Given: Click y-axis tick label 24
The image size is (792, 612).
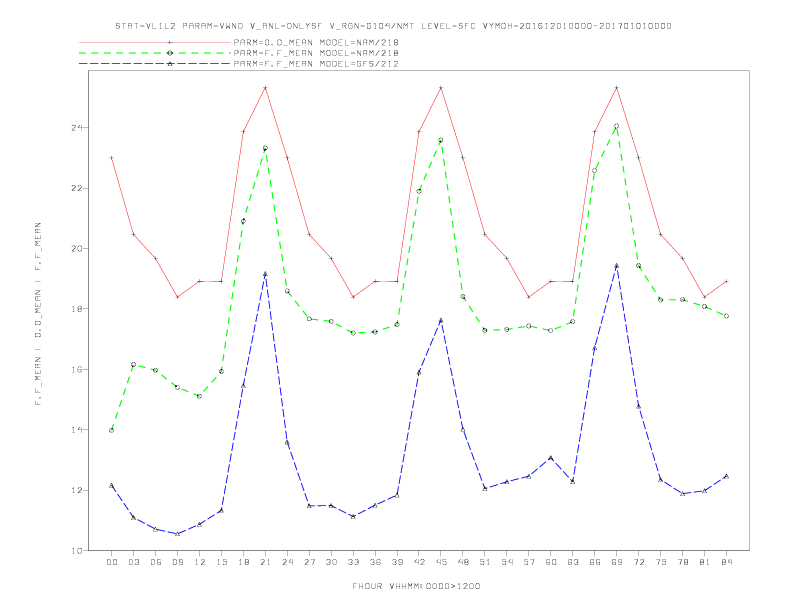Looking at the screenshot, I should pos(77,128).
